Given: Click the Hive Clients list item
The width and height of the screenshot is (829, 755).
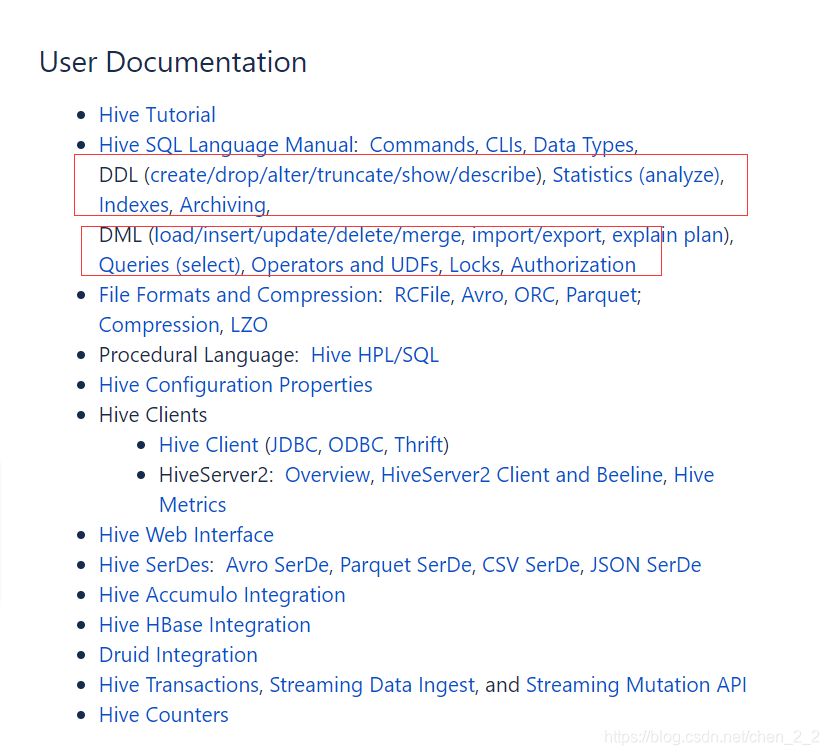Looking at the screenshot, I should point(153,415).
